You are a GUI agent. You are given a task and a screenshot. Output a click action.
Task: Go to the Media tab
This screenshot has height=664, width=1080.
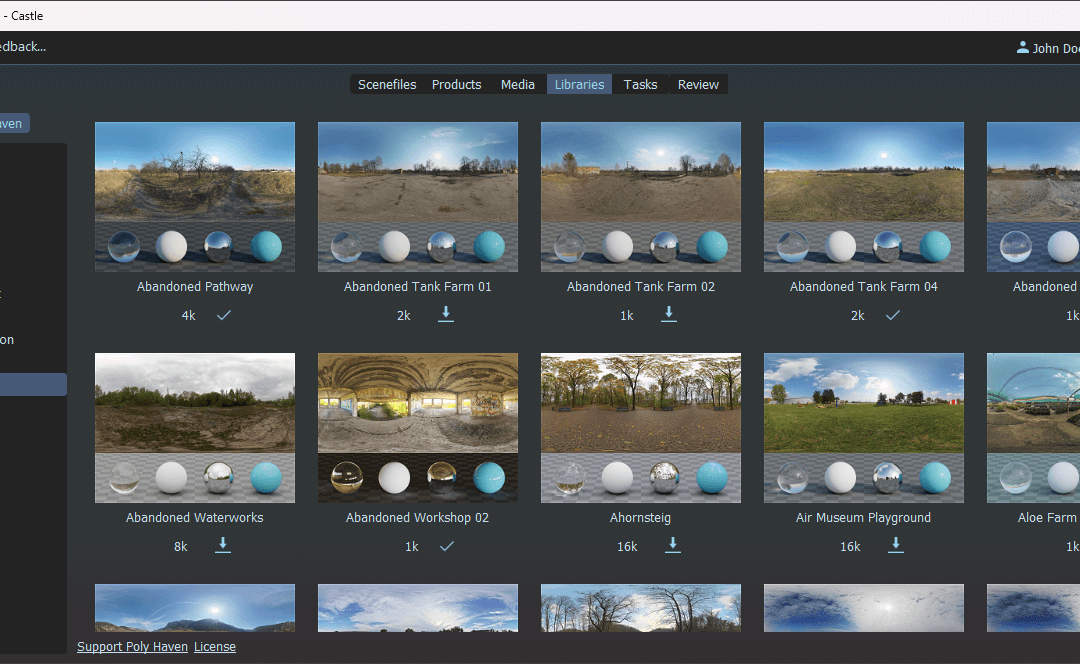tap(517, 85)
